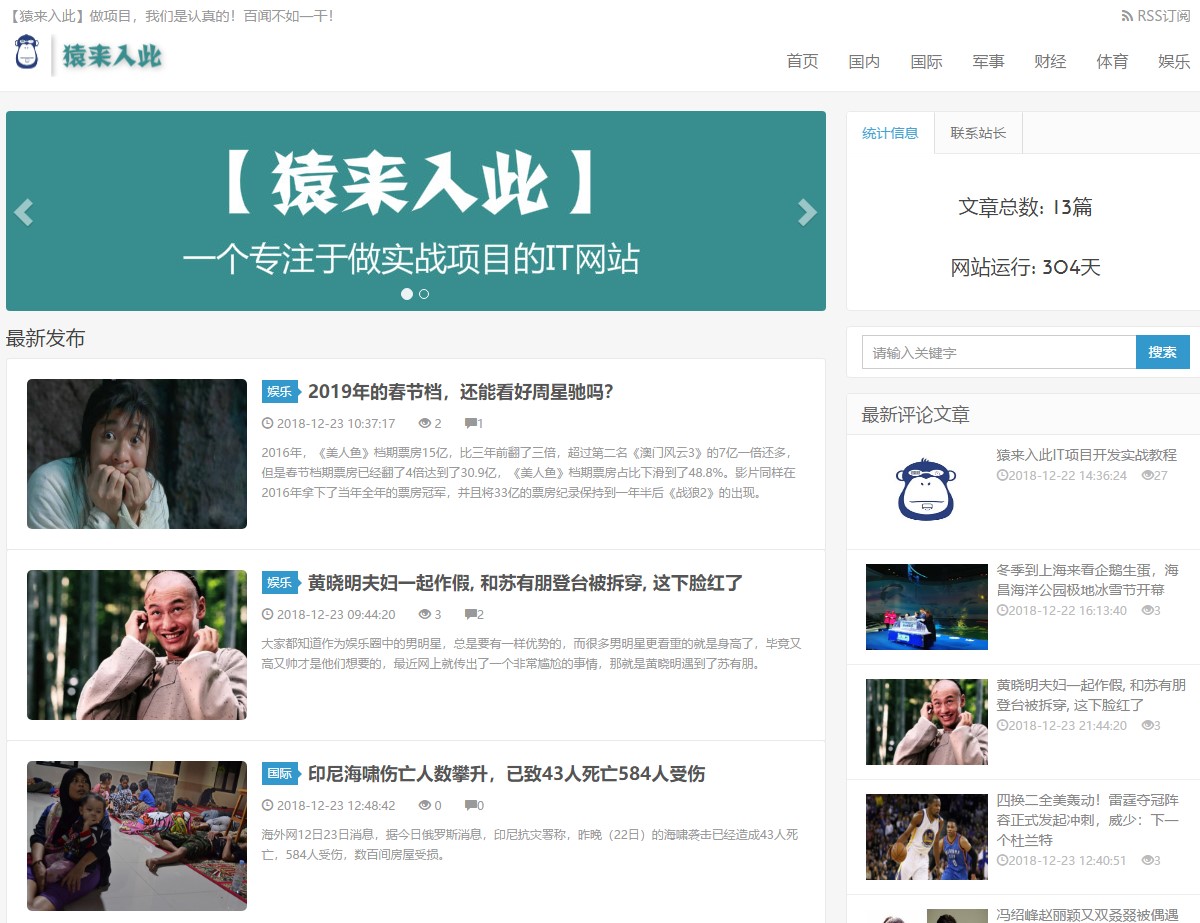Viewport: 1200px width, 923px height.
Task: Click eye icon on sidebar 黄晓明 item
Action: point(1147,725)
